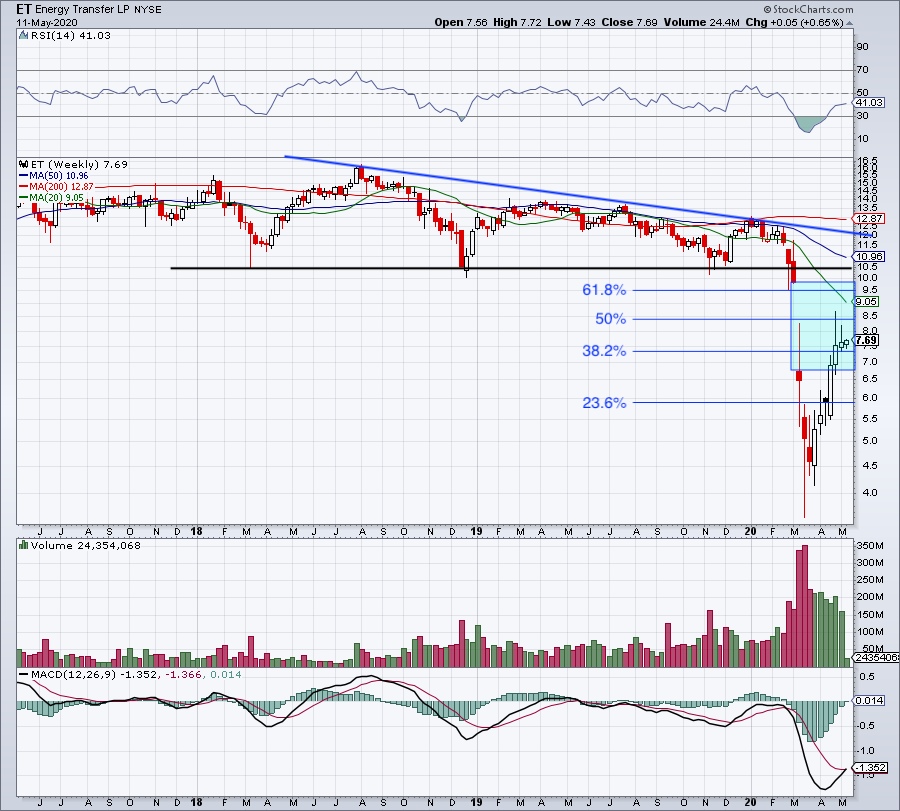
Task: Click the 11-May-2020 chart date
Action: coord(46,23)
